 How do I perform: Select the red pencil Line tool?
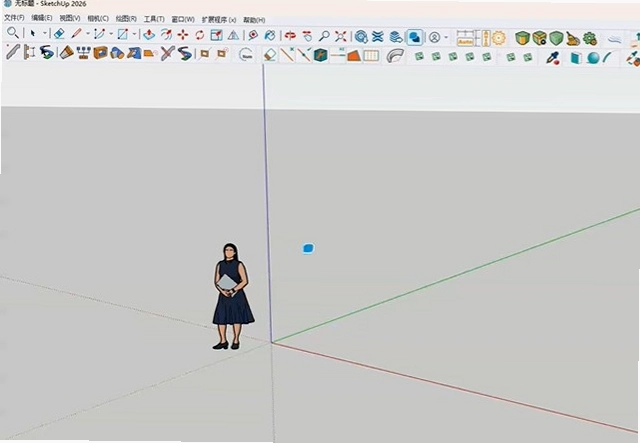coord(76,33)
